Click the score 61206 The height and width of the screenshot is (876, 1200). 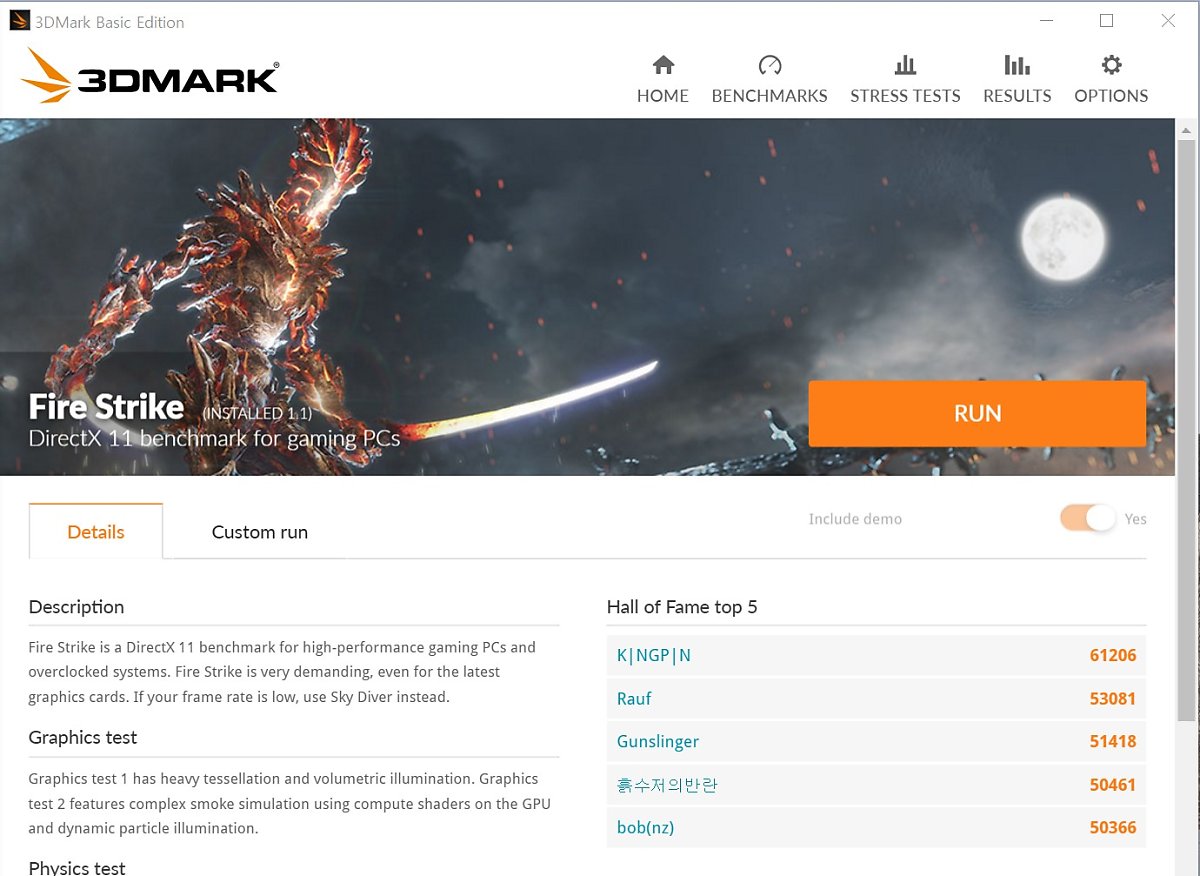pos(1113,655)
